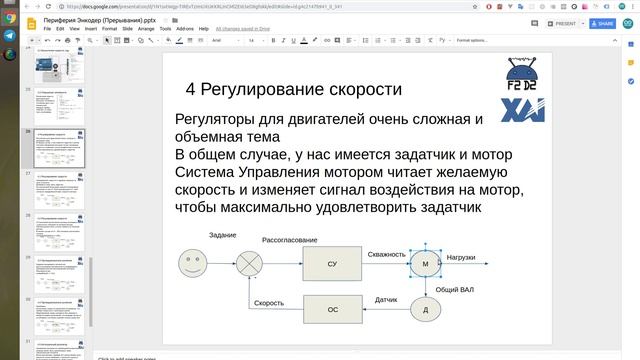
Task: Click the Undo arrow in toolbar
Action: [x=47, y=40]
